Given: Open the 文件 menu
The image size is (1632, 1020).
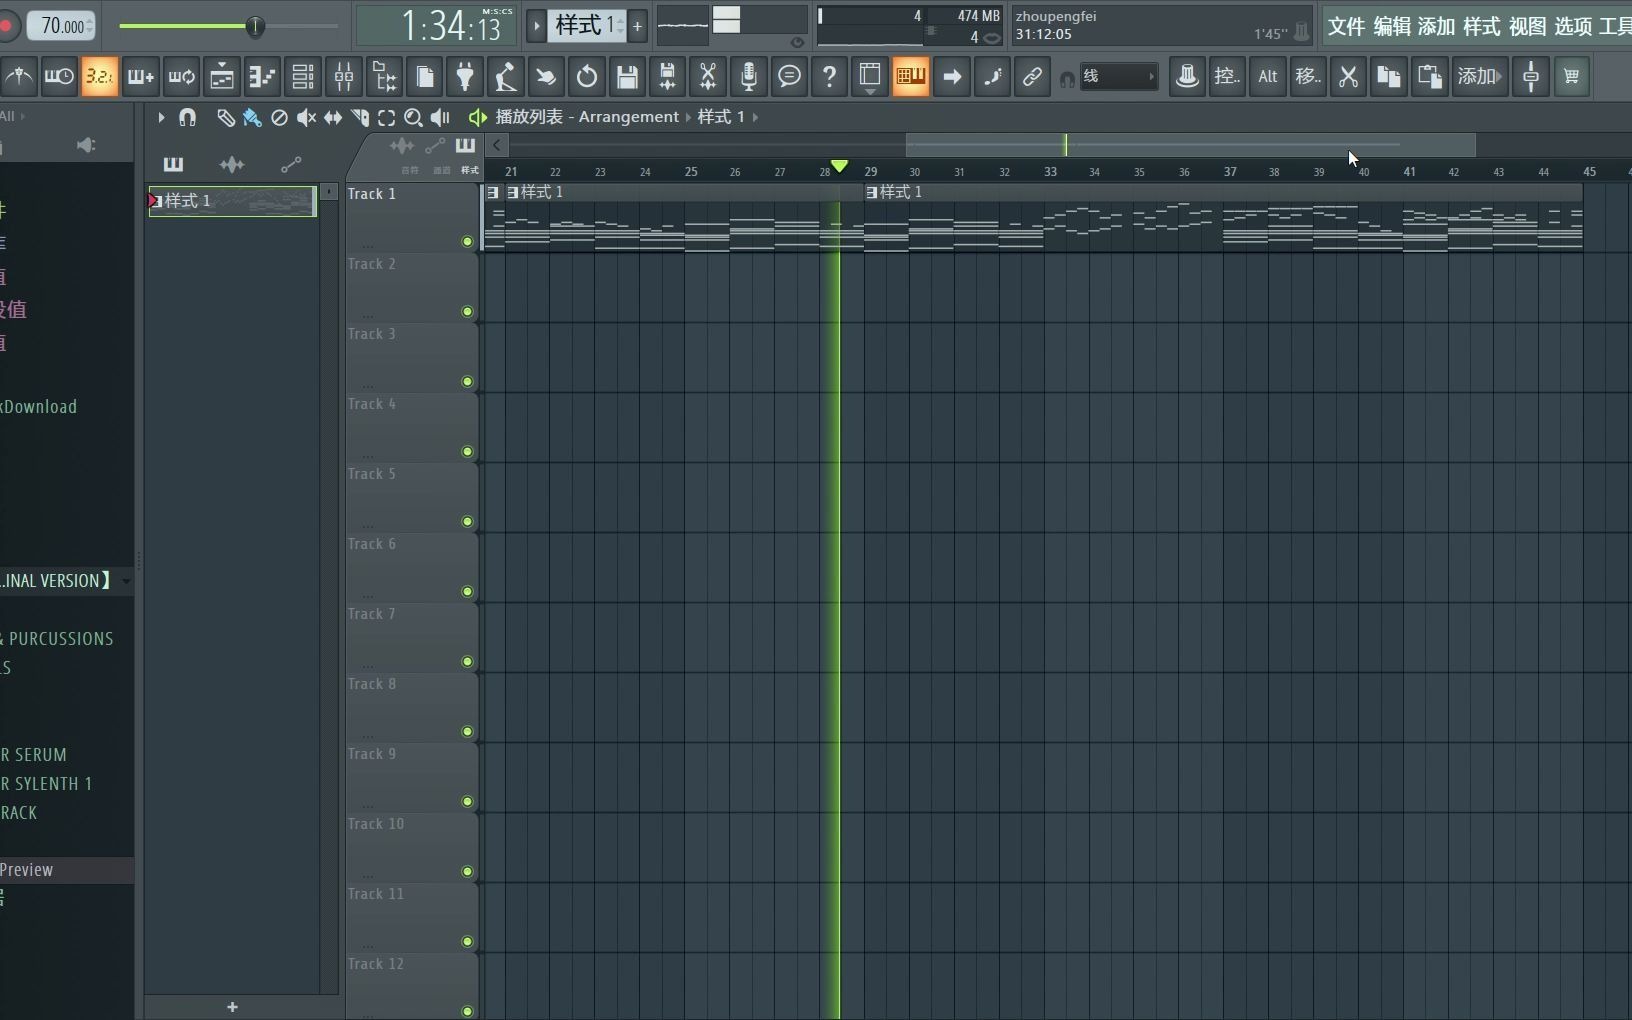Looking at the screenshot, I should click(1346, 27).
